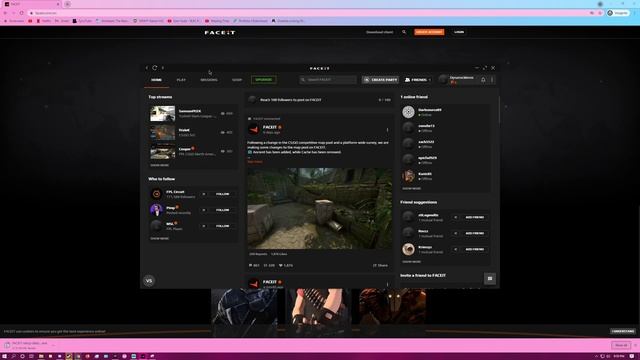
Task: Click the FACEIT logo on the website header
Action: [220, 33]
